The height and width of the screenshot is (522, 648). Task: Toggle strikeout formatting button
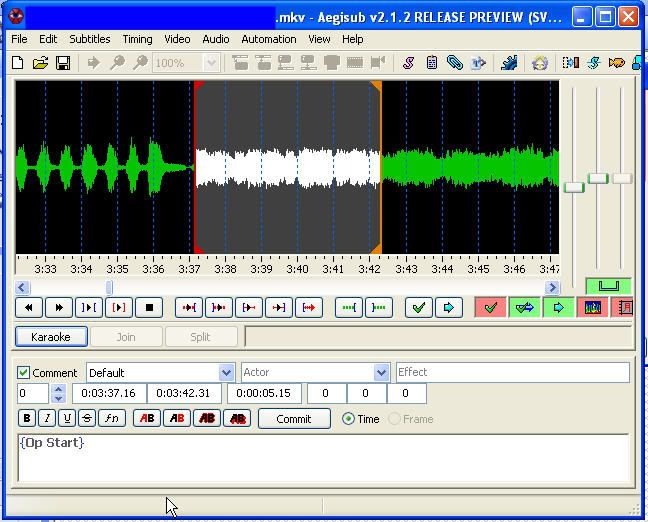point(87,418)
